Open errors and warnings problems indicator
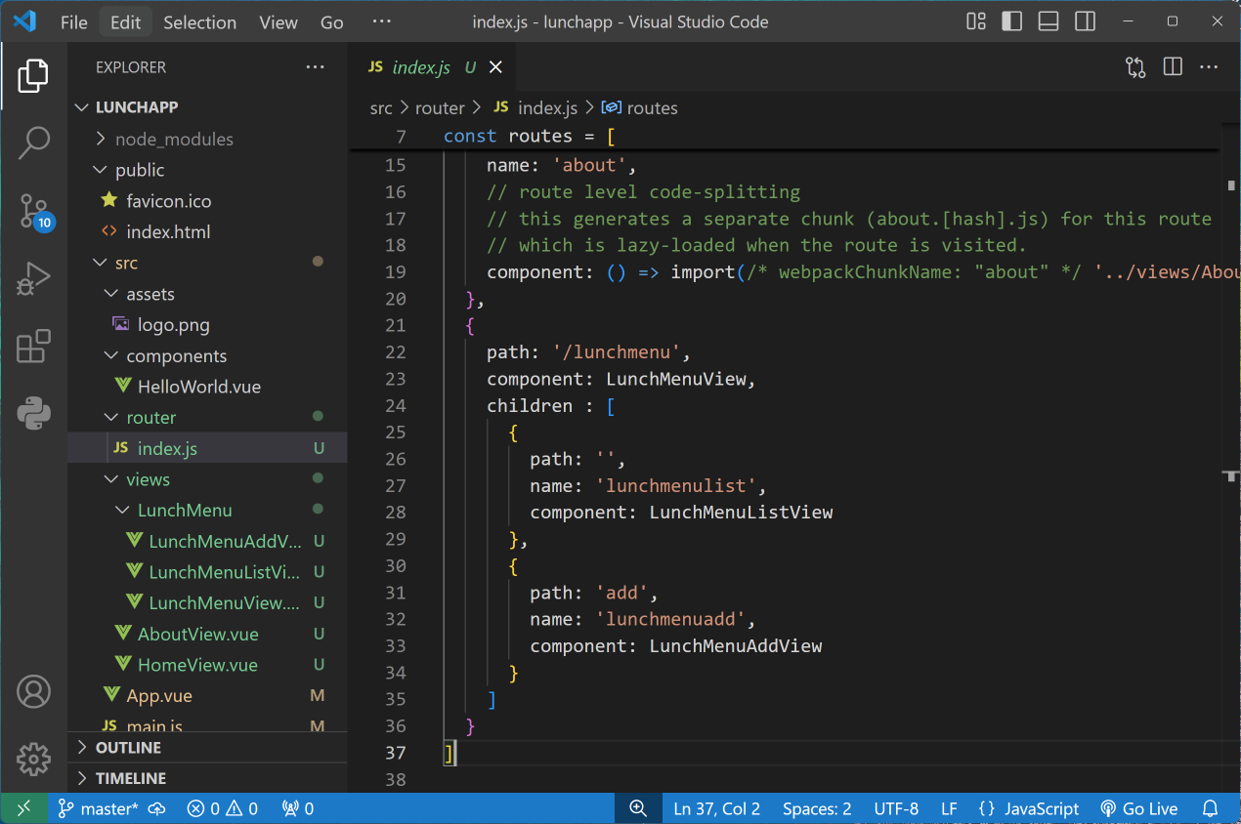This screenshot has width=1241, height=824. point(223,808)
